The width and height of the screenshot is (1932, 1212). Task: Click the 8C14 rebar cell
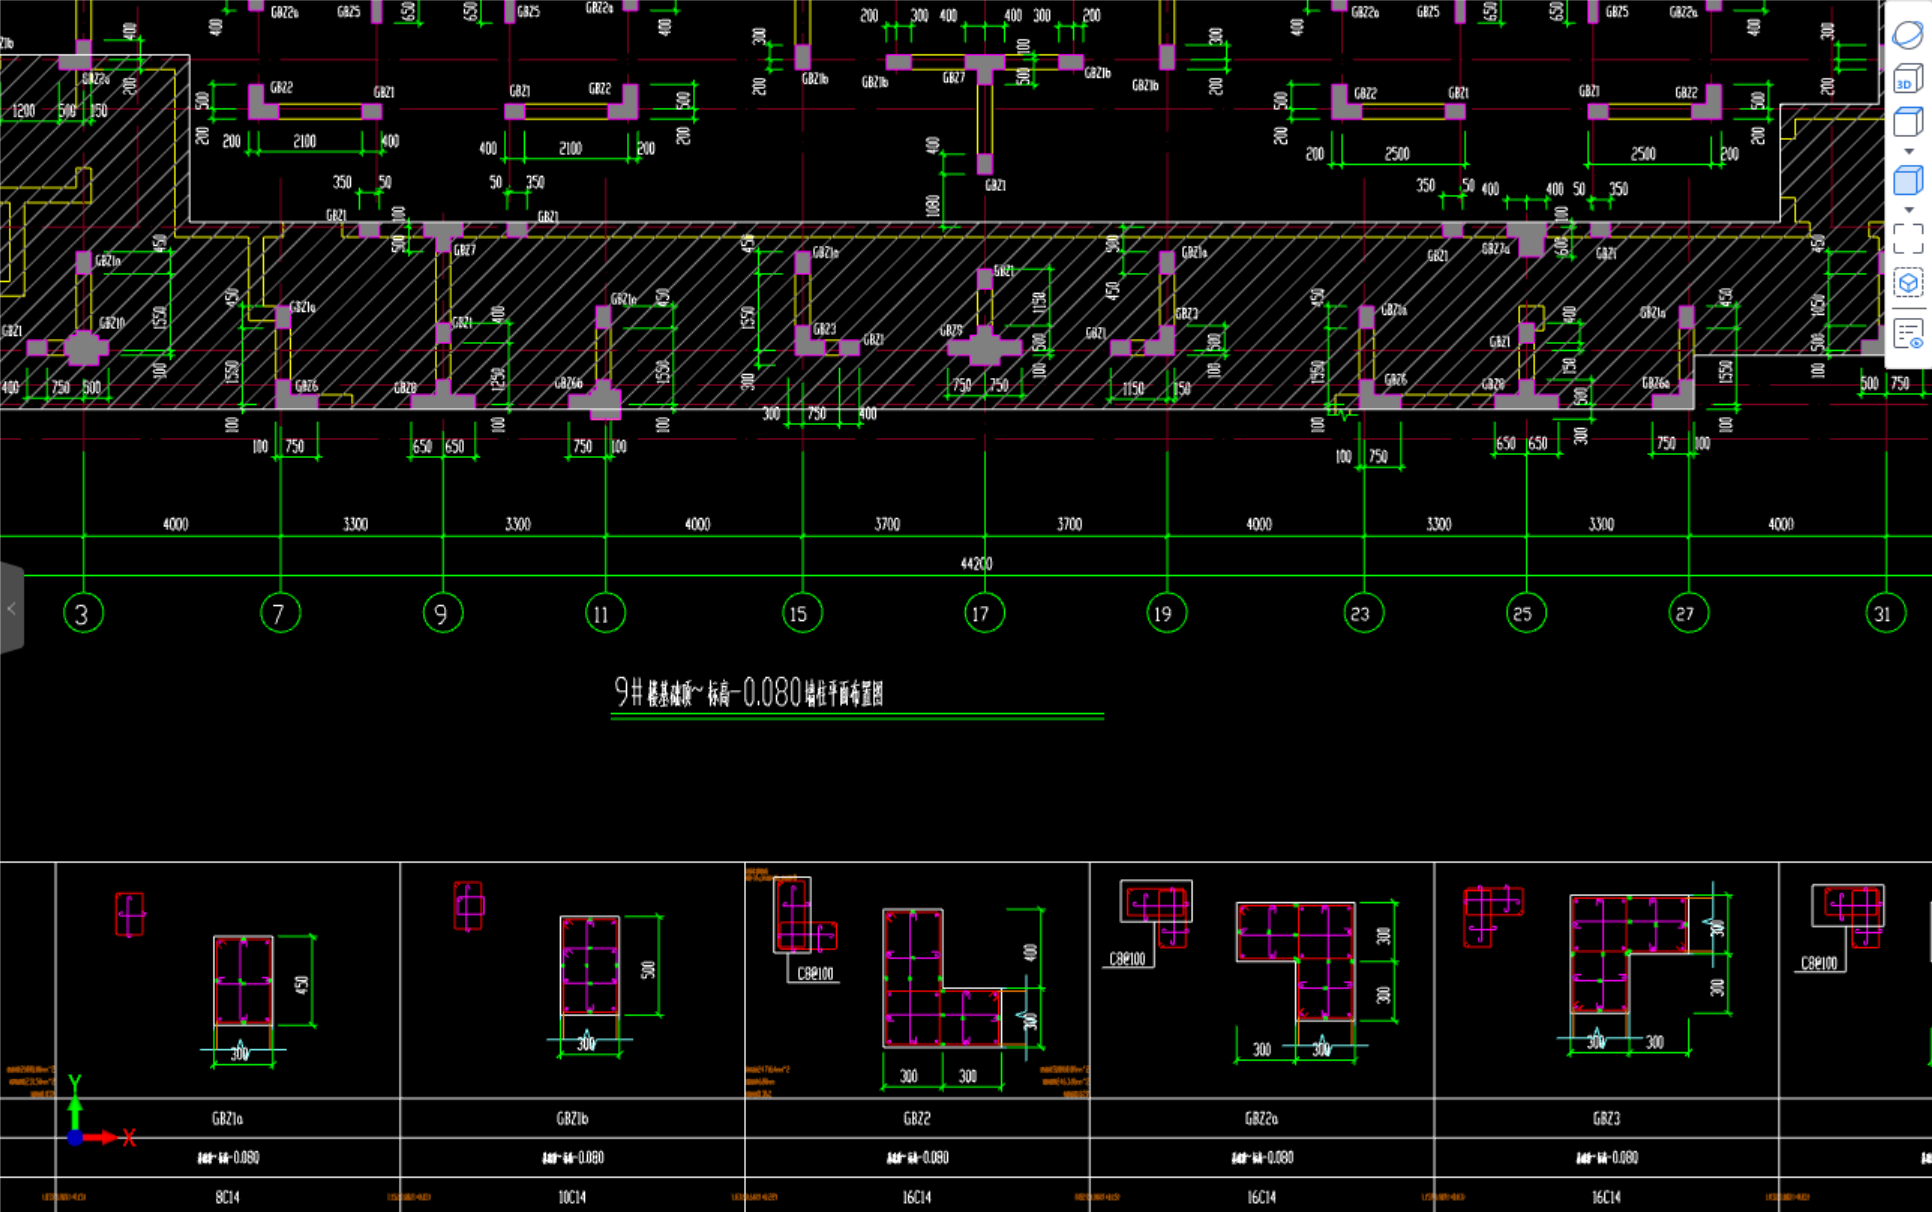227,1197
